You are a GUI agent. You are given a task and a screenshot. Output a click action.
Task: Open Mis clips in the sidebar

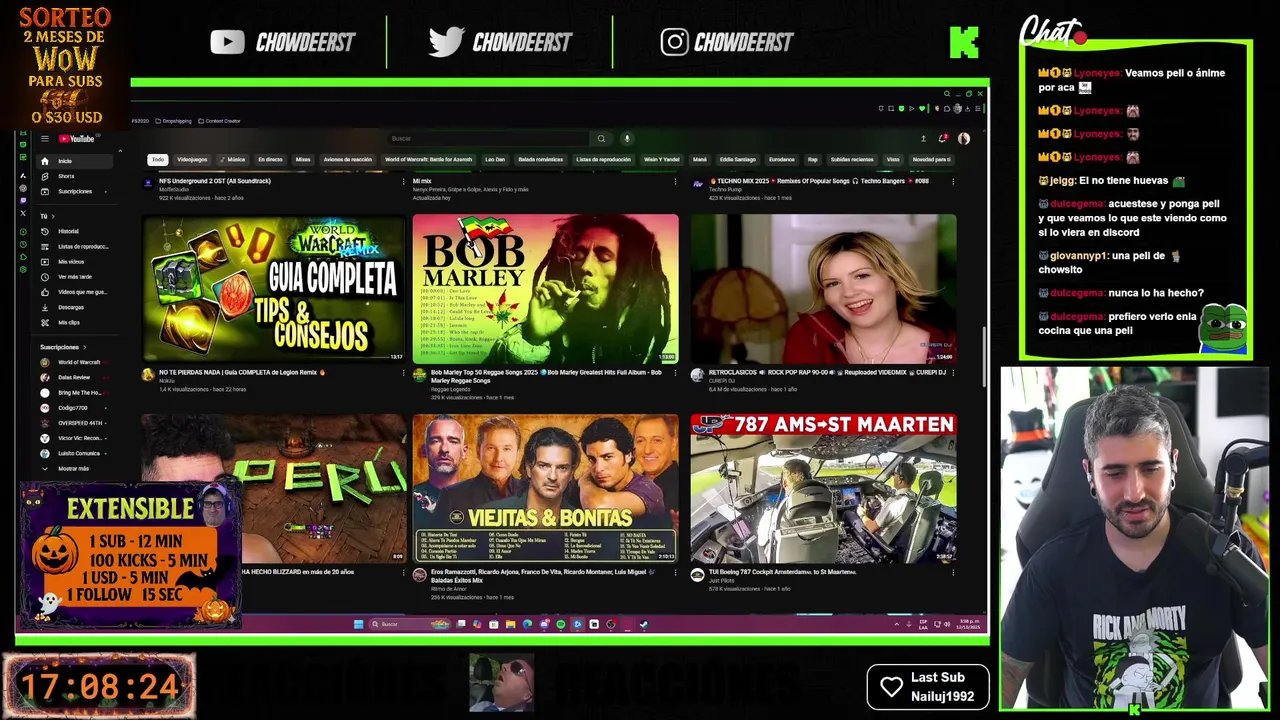pos(74,322)
